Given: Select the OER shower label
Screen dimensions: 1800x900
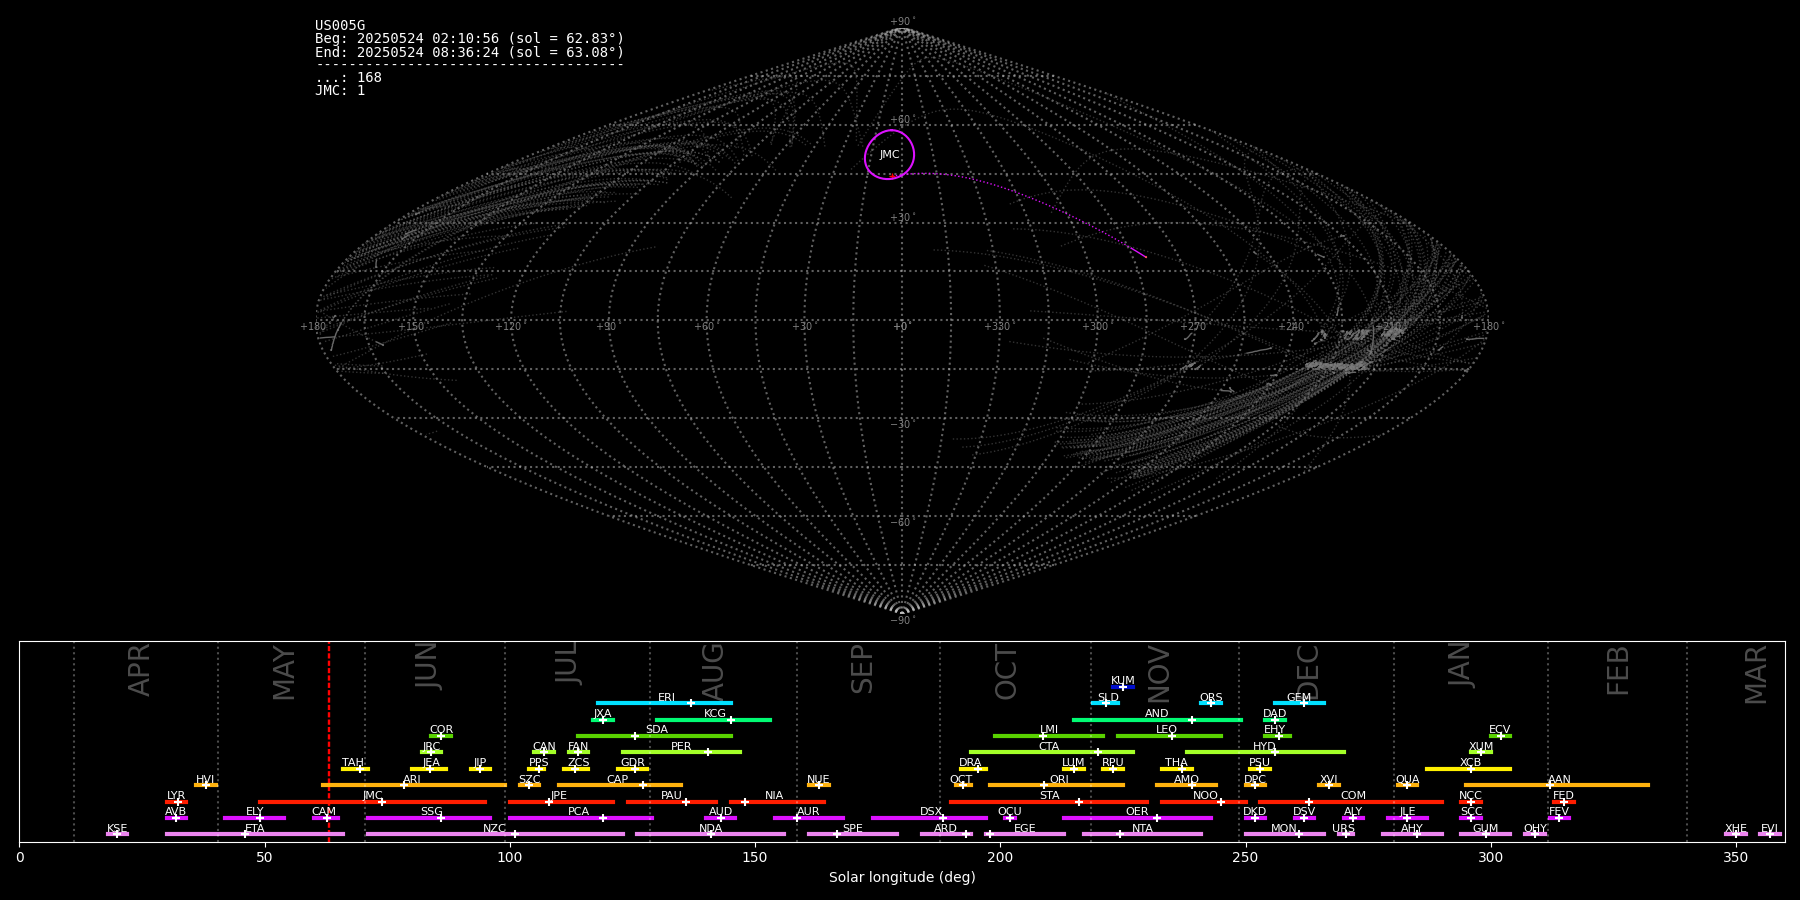Looking at the screenshot, I should (1137, 812).
